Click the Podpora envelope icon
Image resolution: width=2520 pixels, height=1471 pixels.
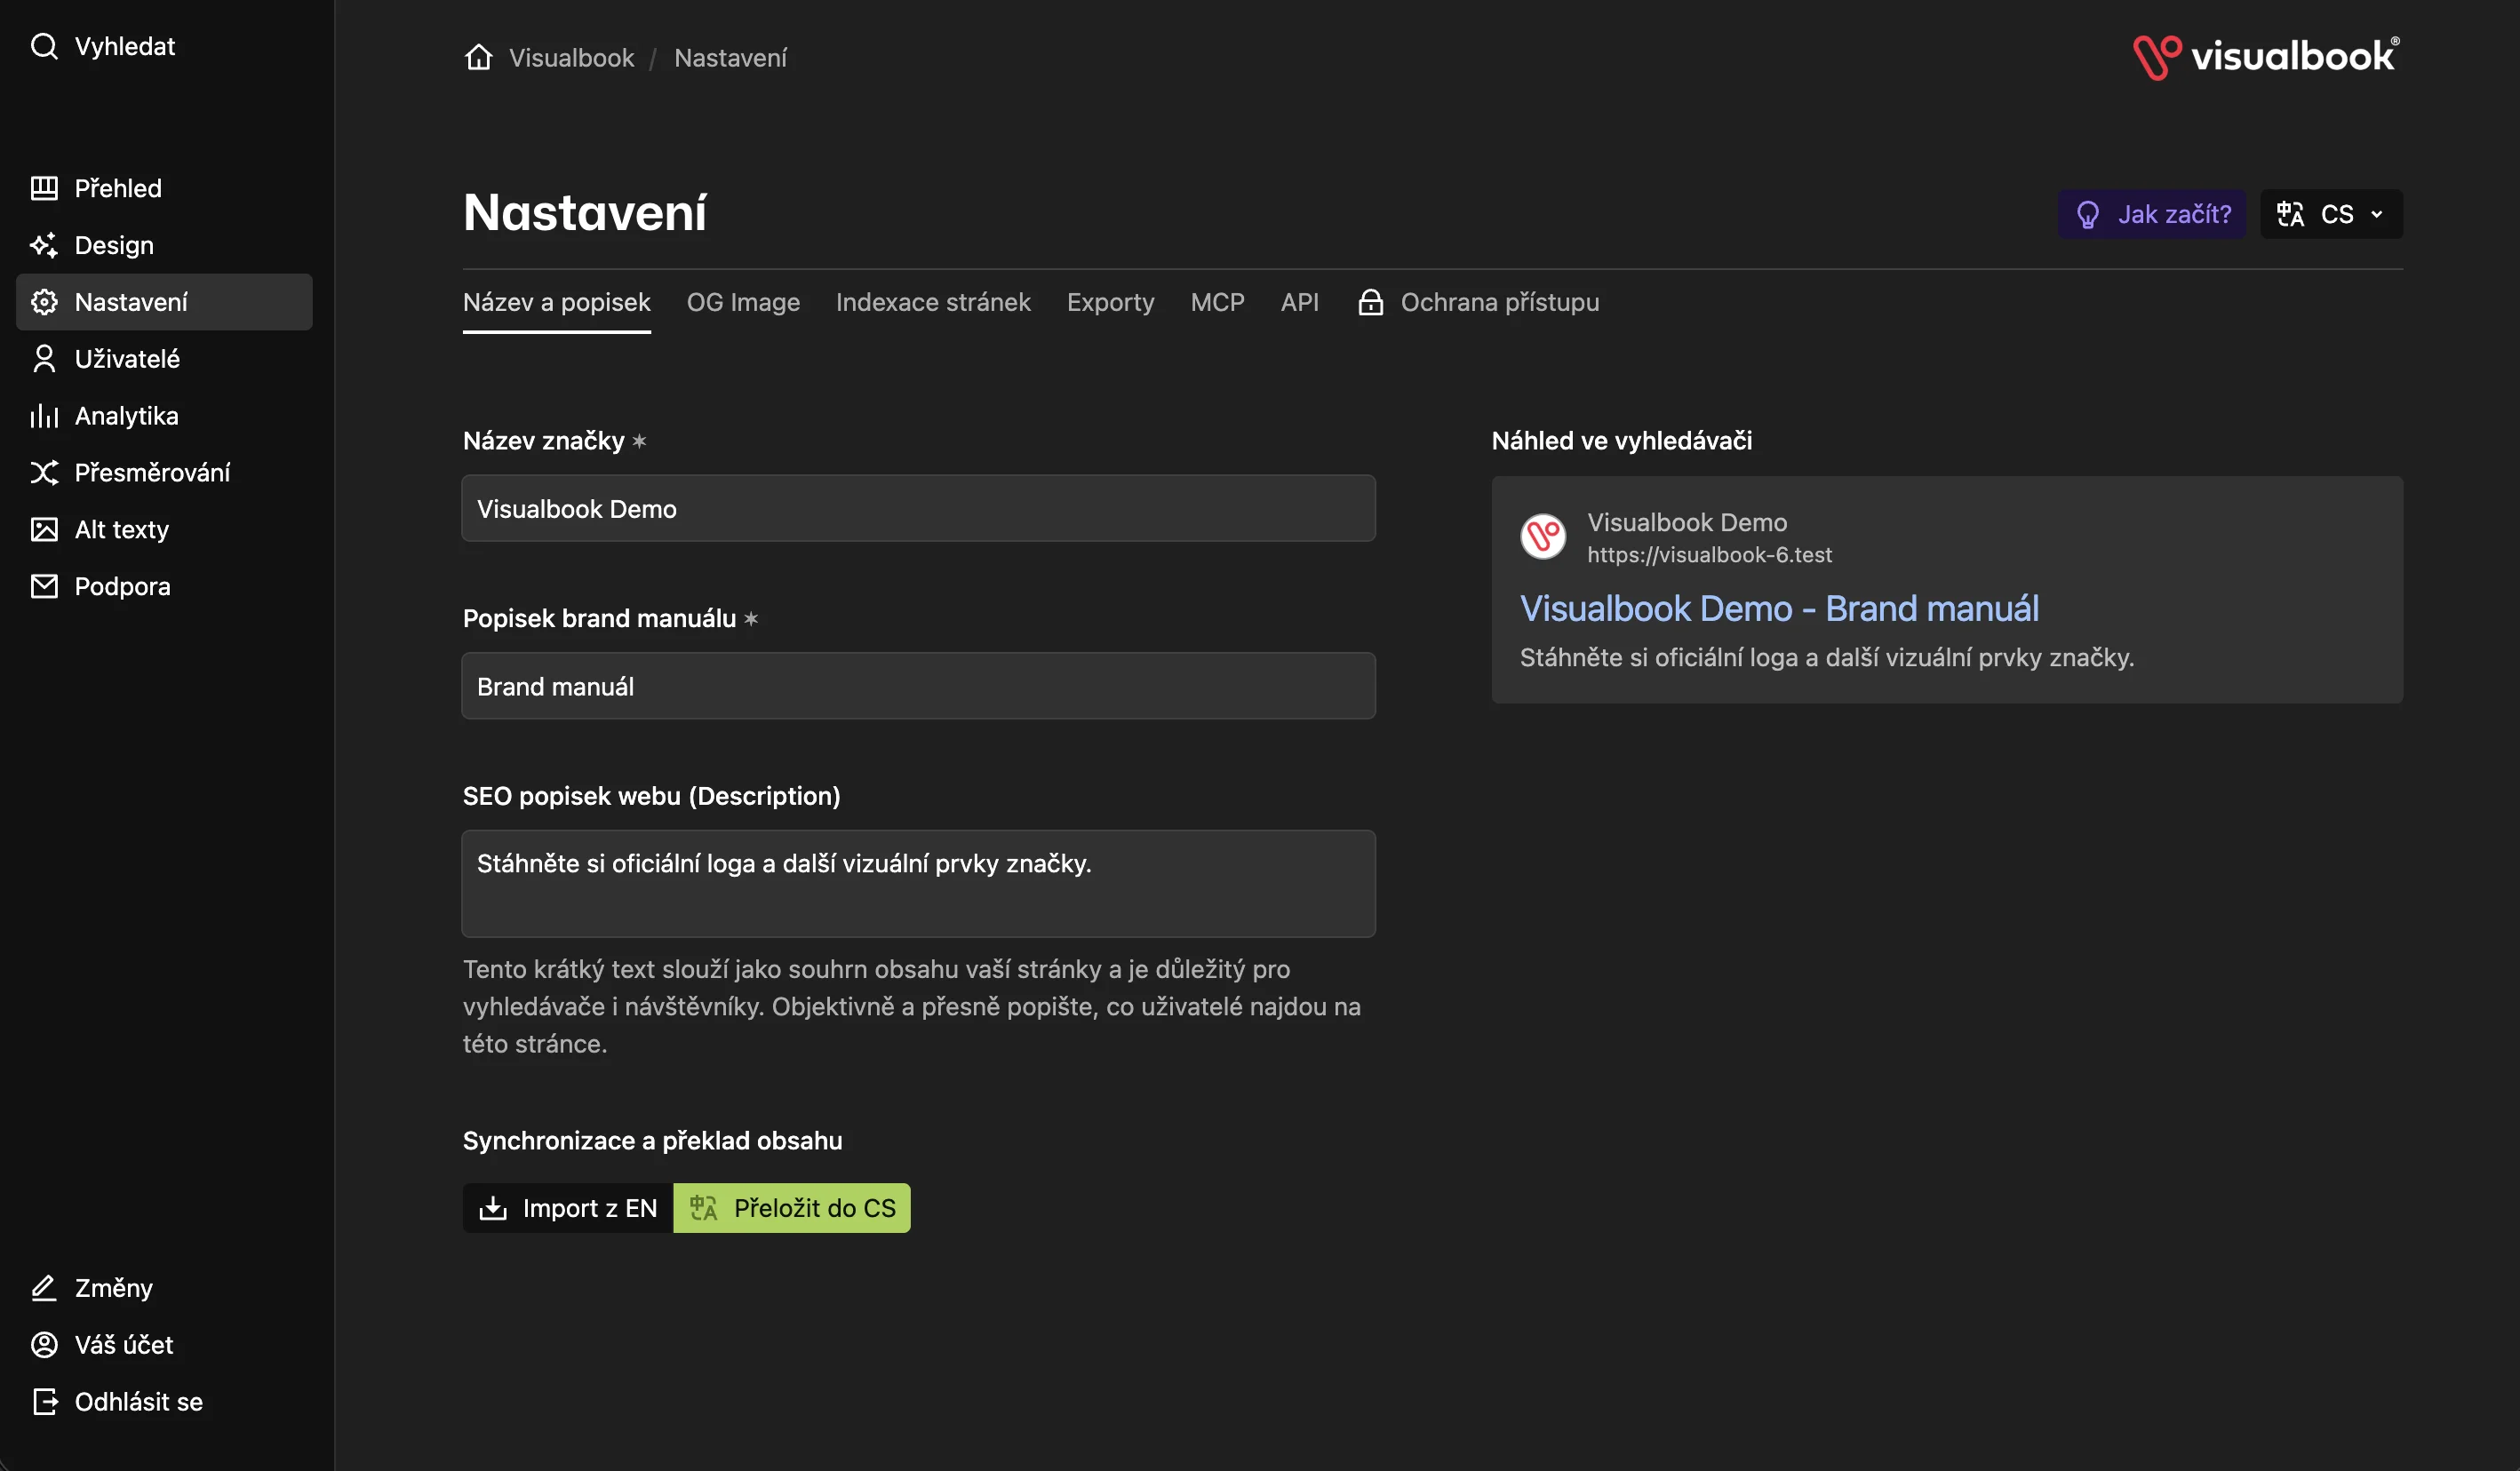pos(44,586)
